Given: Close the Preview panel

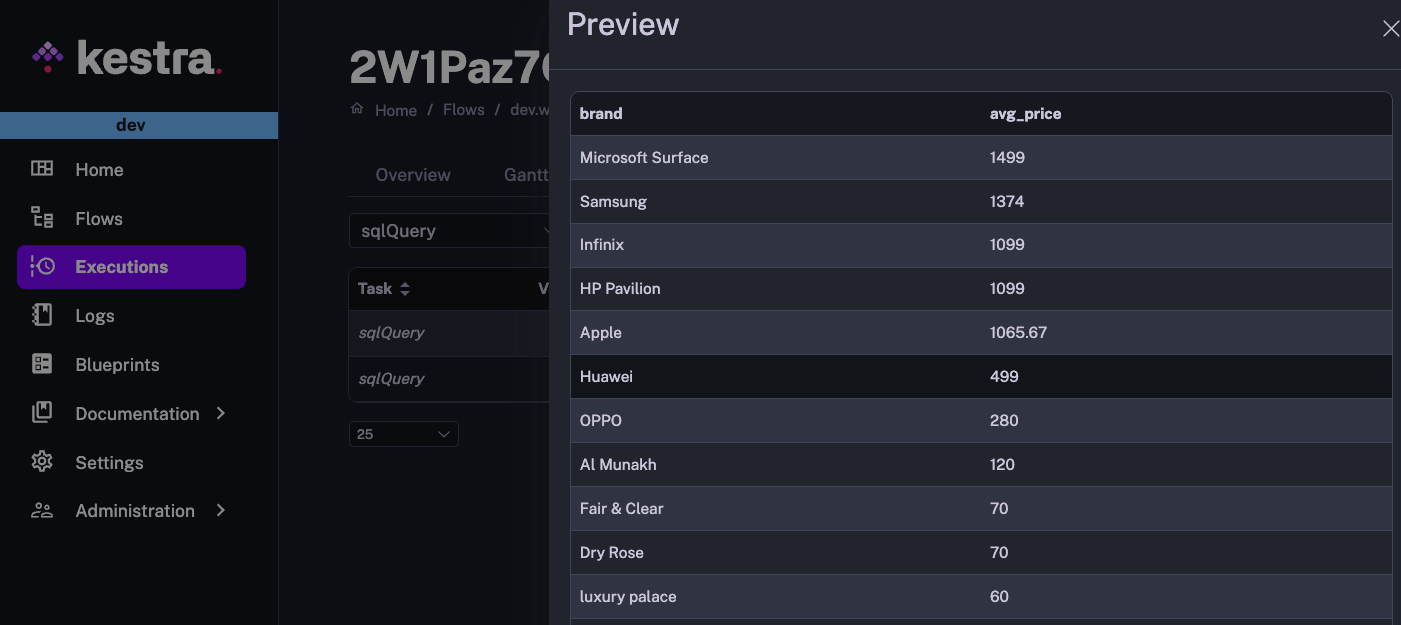Looking at the screenshot, I should pyautogui.click(x=1390, y=29).
